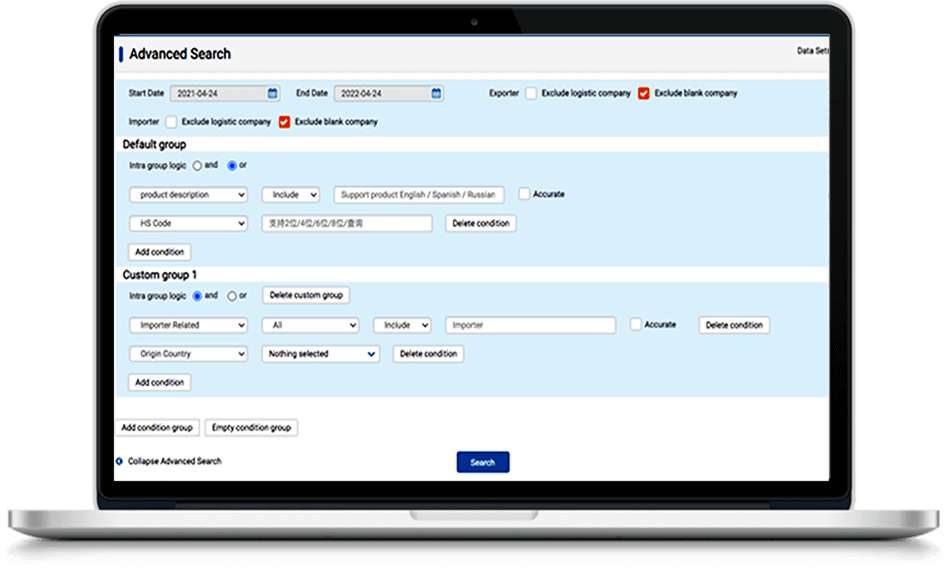Toggle the Accurate checkbox for product description
Screen dimensions: 947x572
pos(524,194)
